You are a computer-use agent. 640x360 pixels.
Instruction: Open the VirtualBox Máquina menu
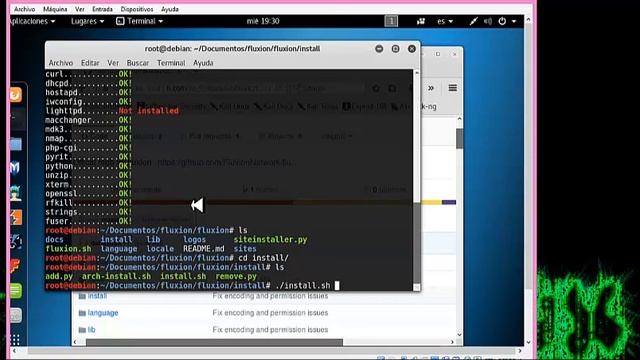pyautogui.click(x=55, y=9)
